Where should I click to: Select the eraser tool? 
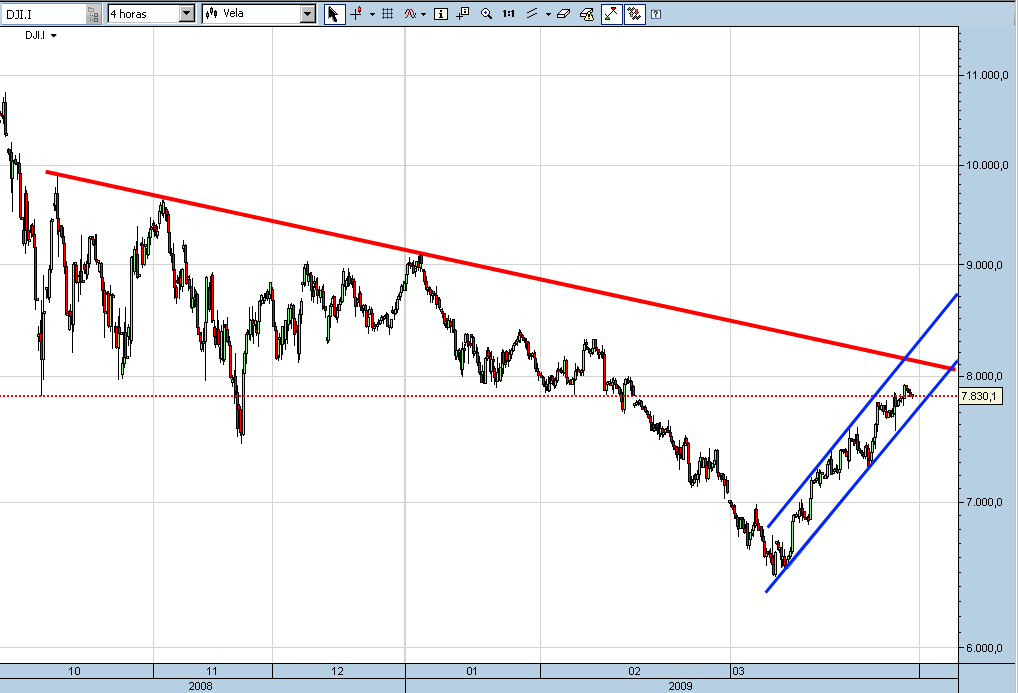[x=563, y=14]
